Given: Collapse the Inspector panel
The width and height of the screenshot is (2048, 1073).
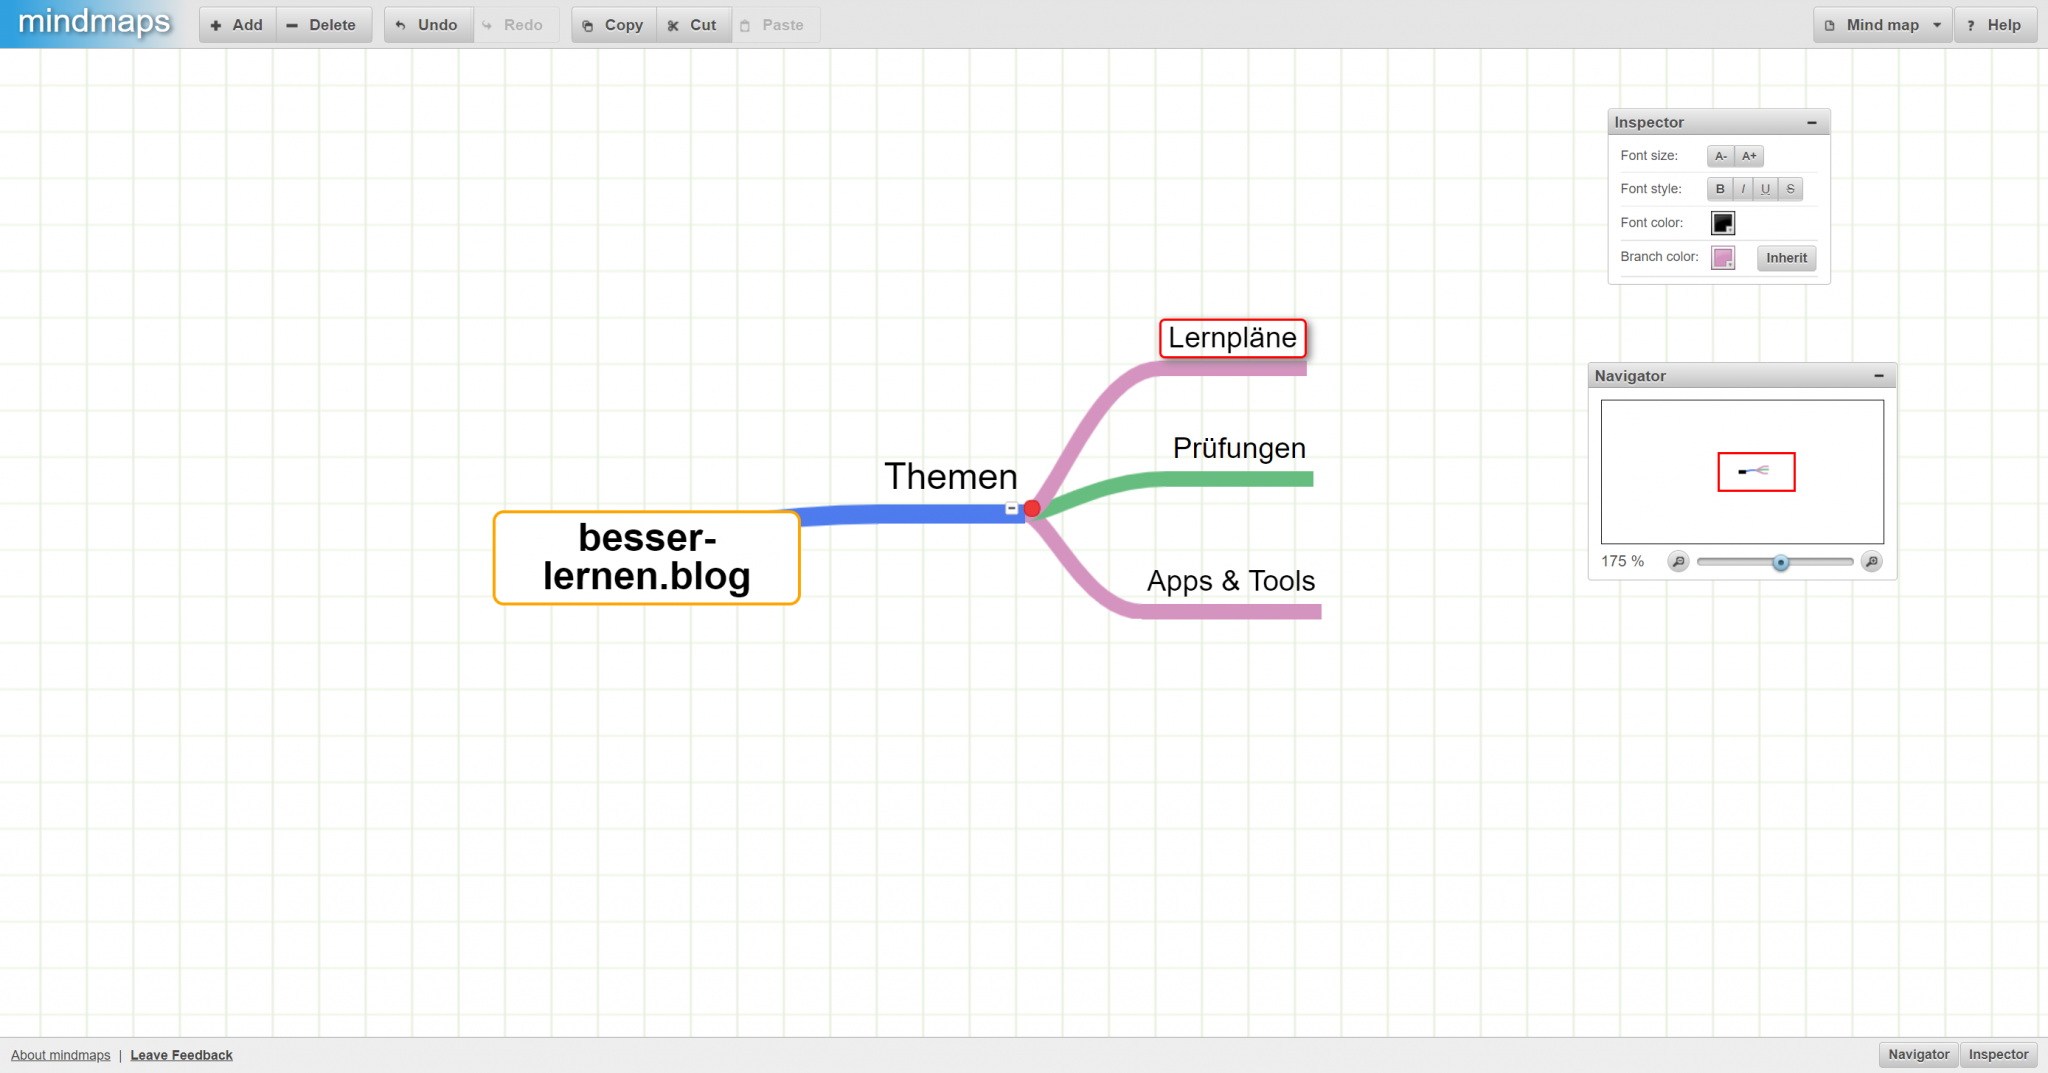Looking at the screenshot, I should click(x=1812, y=122).
